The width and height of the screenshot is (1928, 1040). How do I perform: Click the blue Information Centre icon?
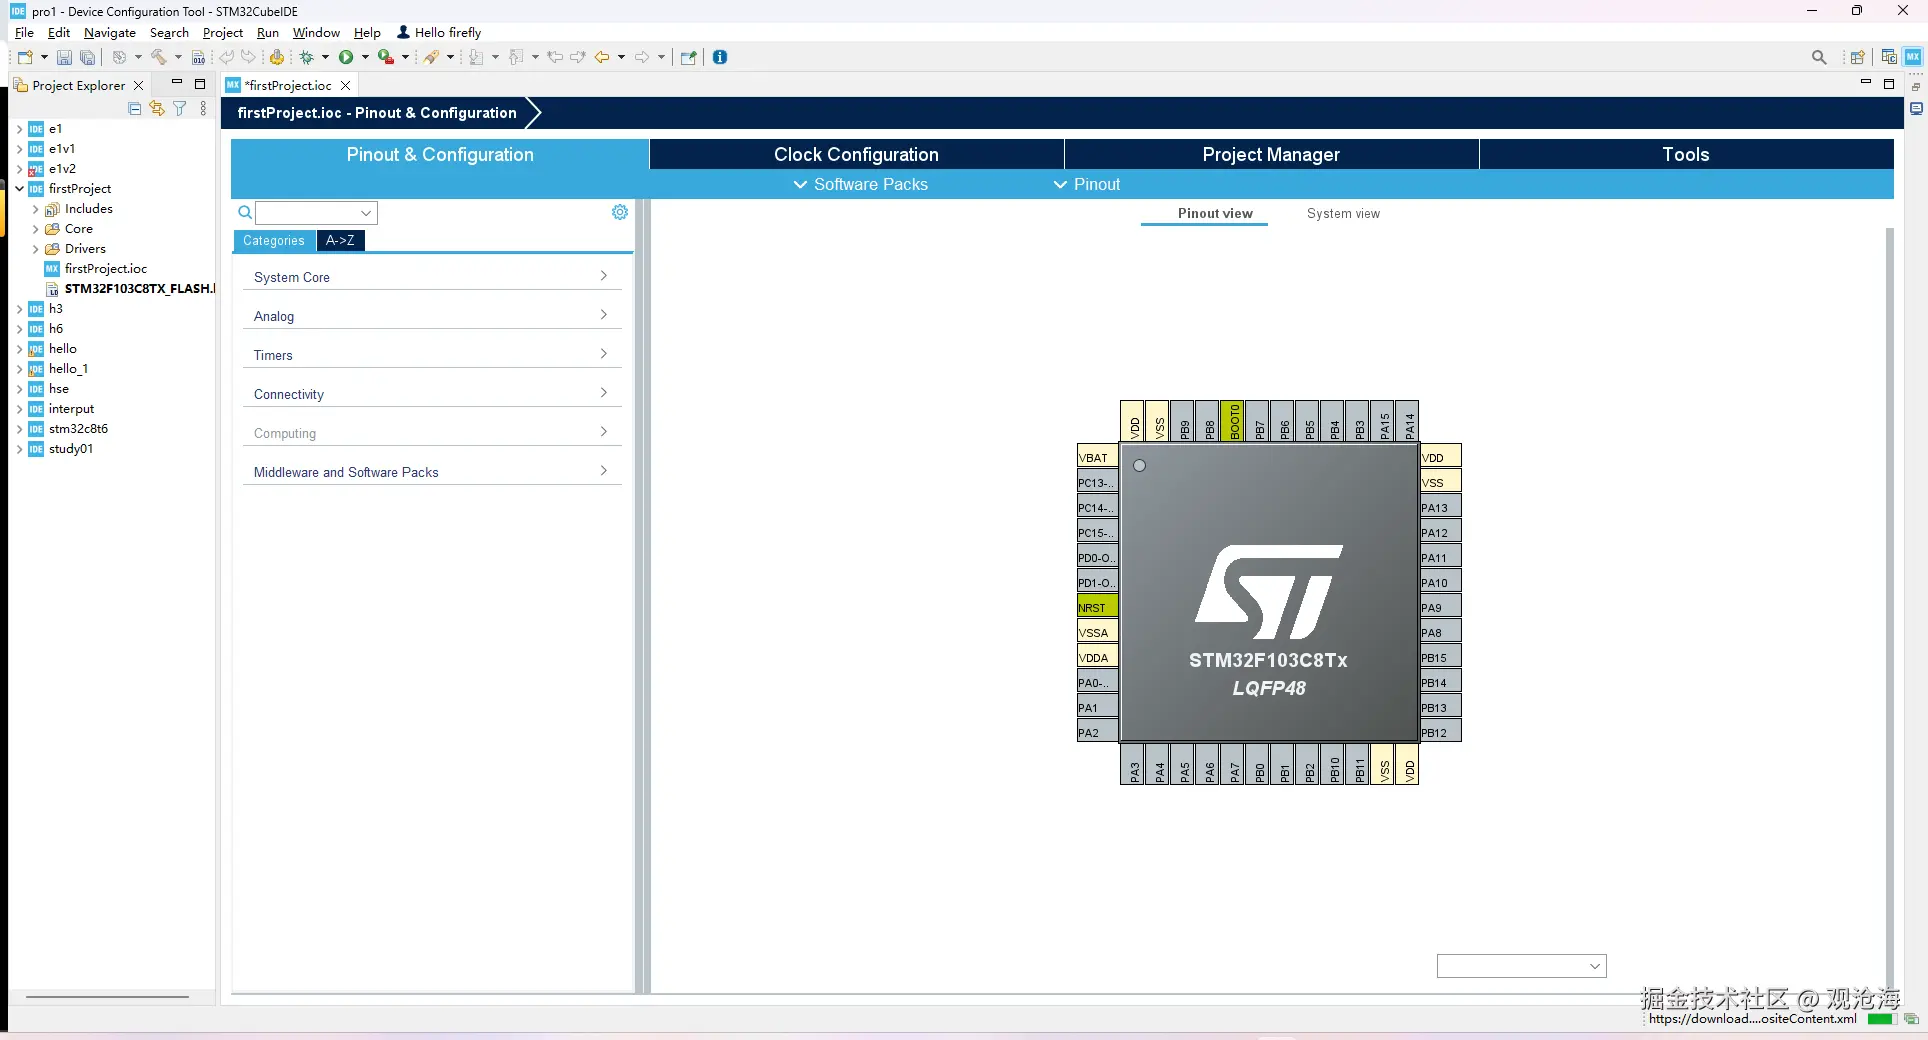point(720,57)
